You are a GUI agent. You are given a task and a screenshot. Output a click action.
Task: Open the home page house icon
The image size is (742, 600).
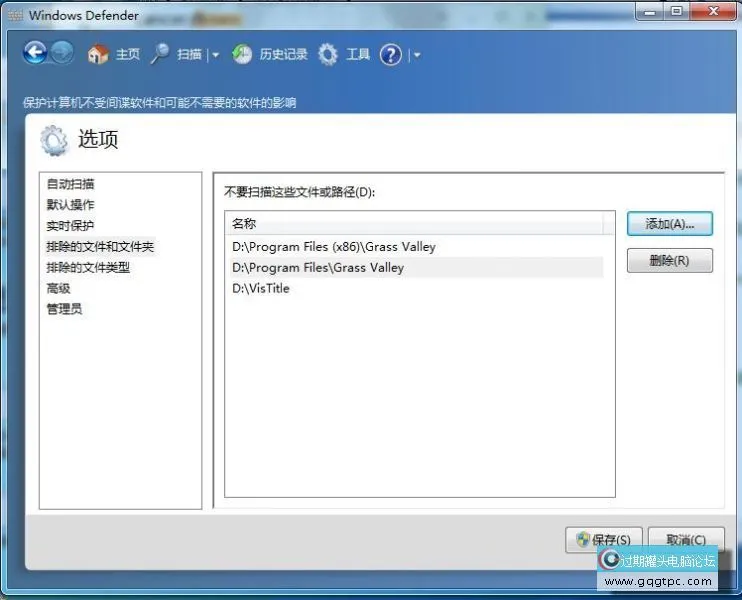tap(98, 54)
